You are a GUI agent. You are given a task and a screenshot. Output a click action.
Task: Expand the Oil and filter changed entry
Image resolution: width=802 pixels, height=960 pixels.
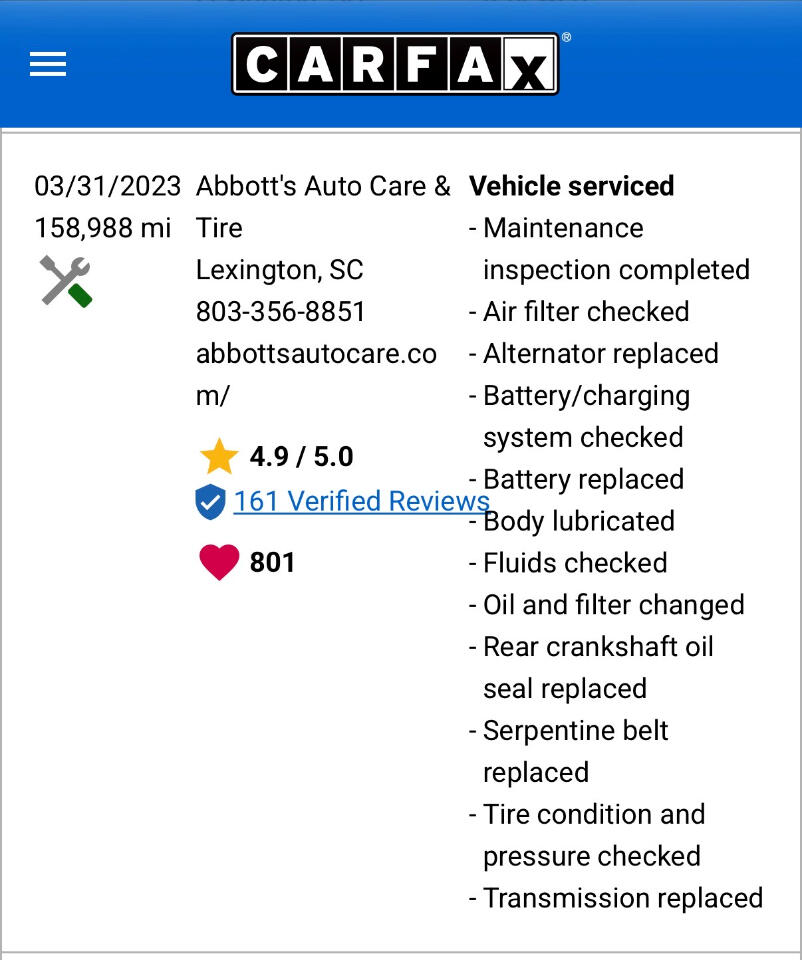click(x=613, y=604)
